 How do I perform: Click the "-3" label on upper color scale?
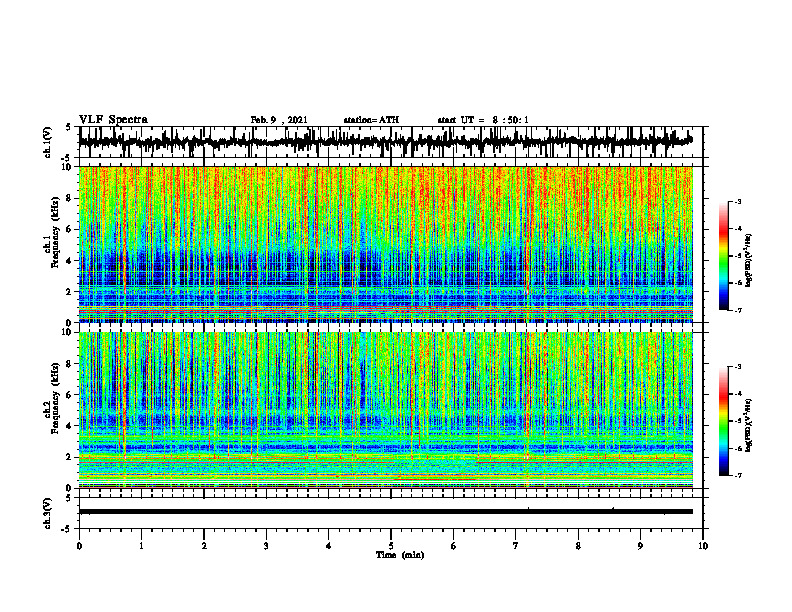pyautogui.click(x=737, y=202)
